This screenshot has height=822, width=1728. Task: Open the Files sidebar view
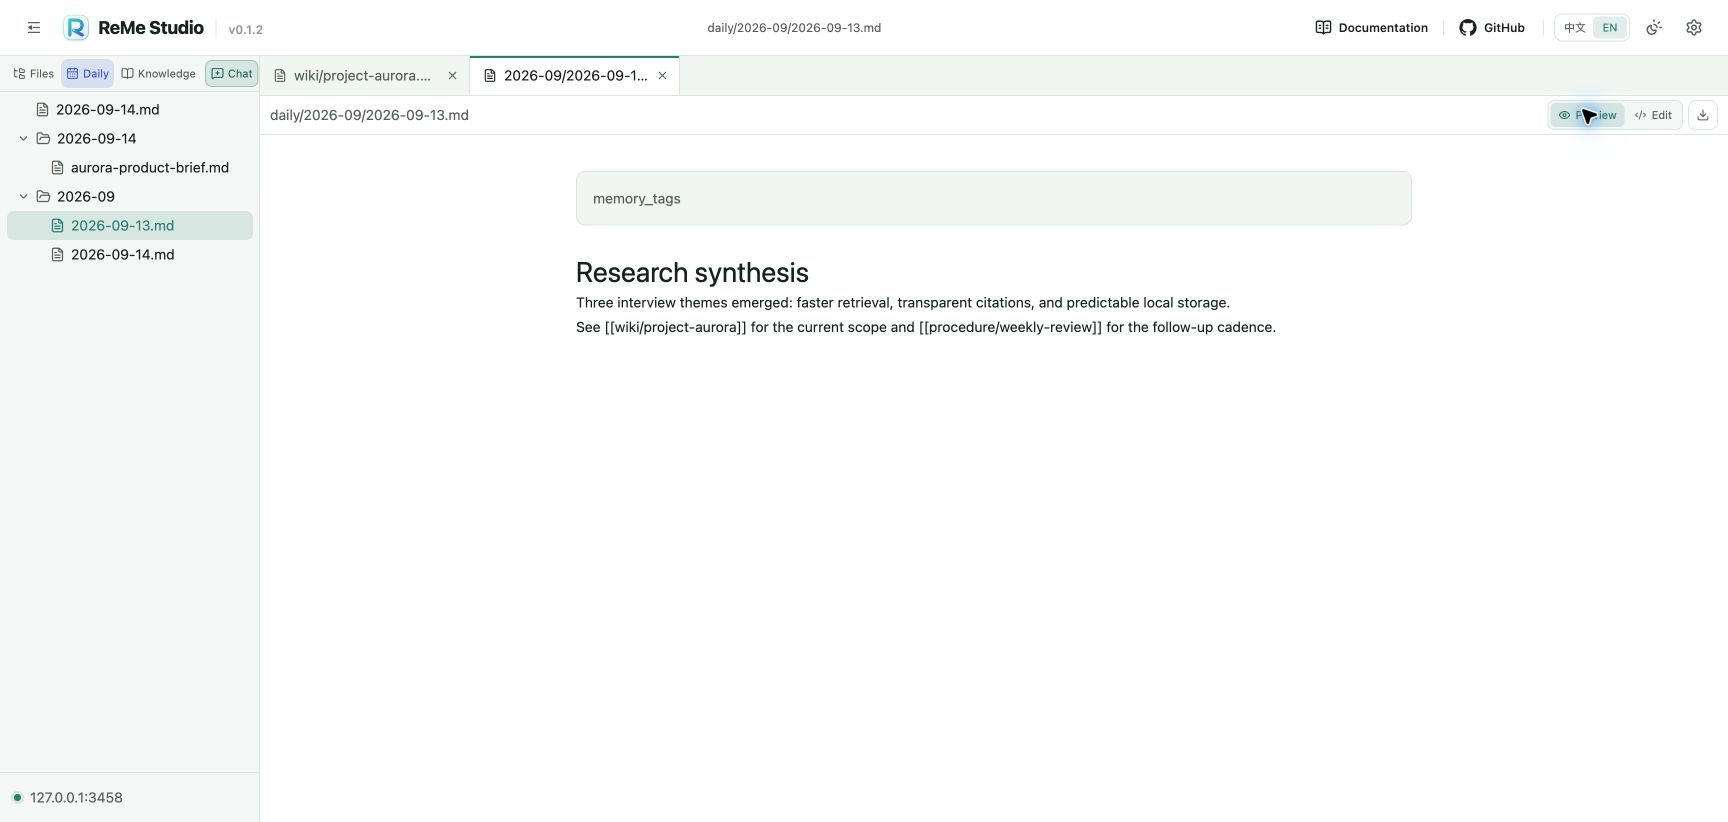[34, 74]
